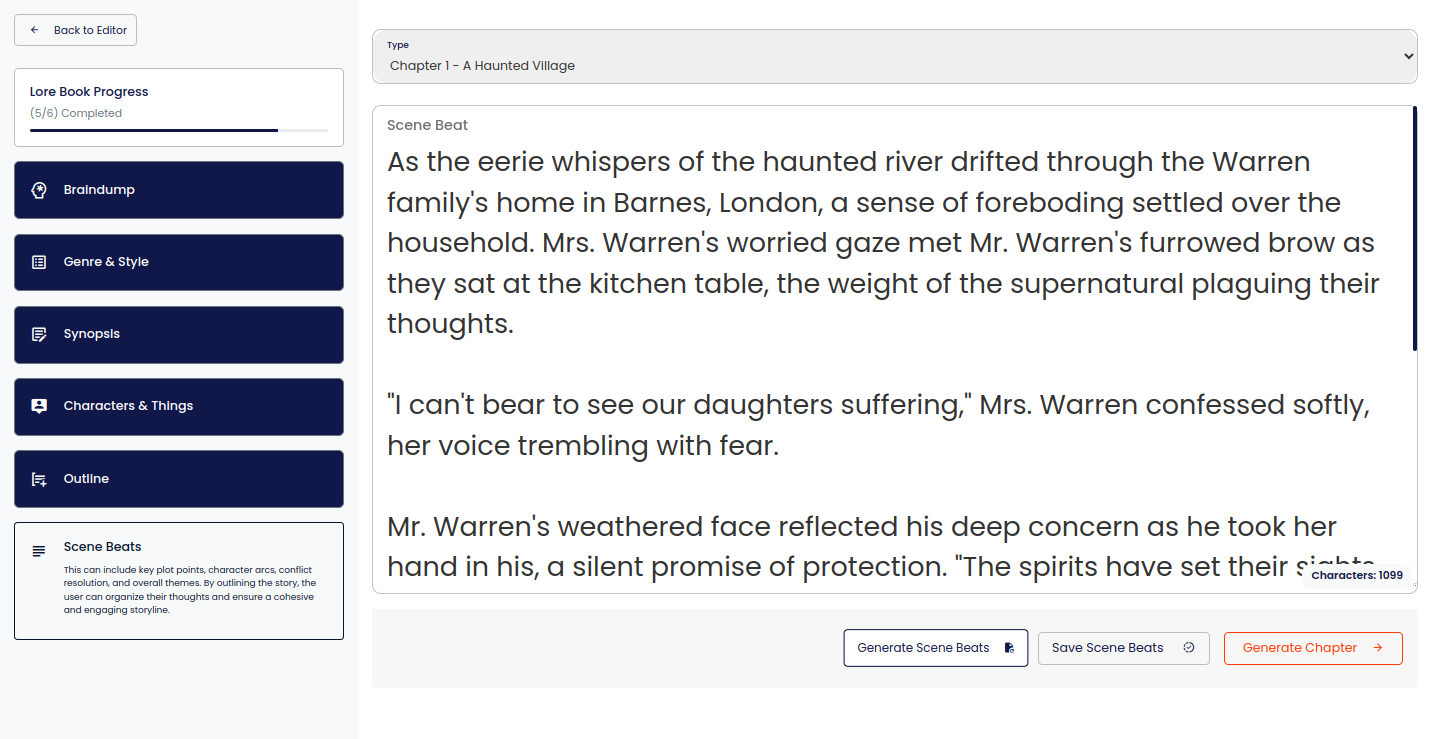Switch to the Outline section
Image resolution: width=1436 pixels, height=739 pixels.
tap(179, 479)
